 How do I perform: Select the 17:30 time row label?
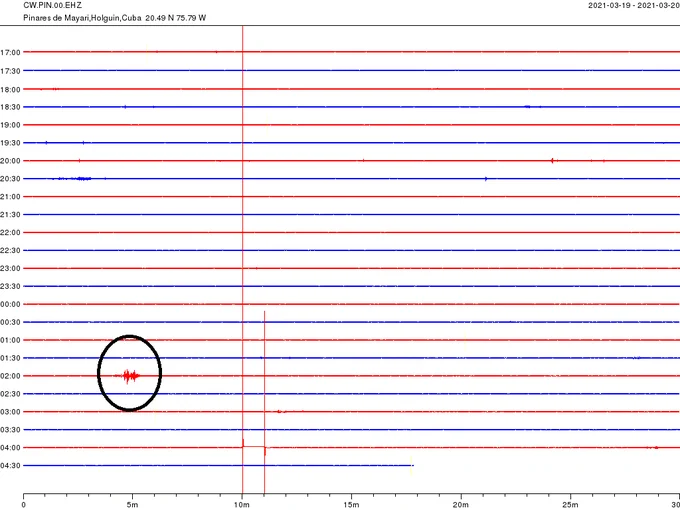click(10, 71)
